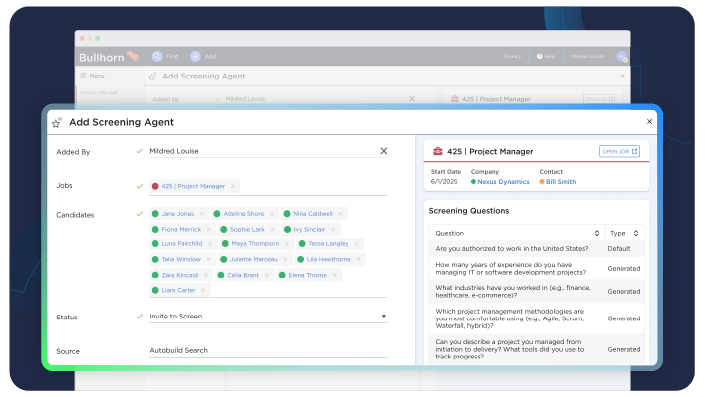
Task: Open the Nexus Dynamics company link
Action: (x=503, y=182)
